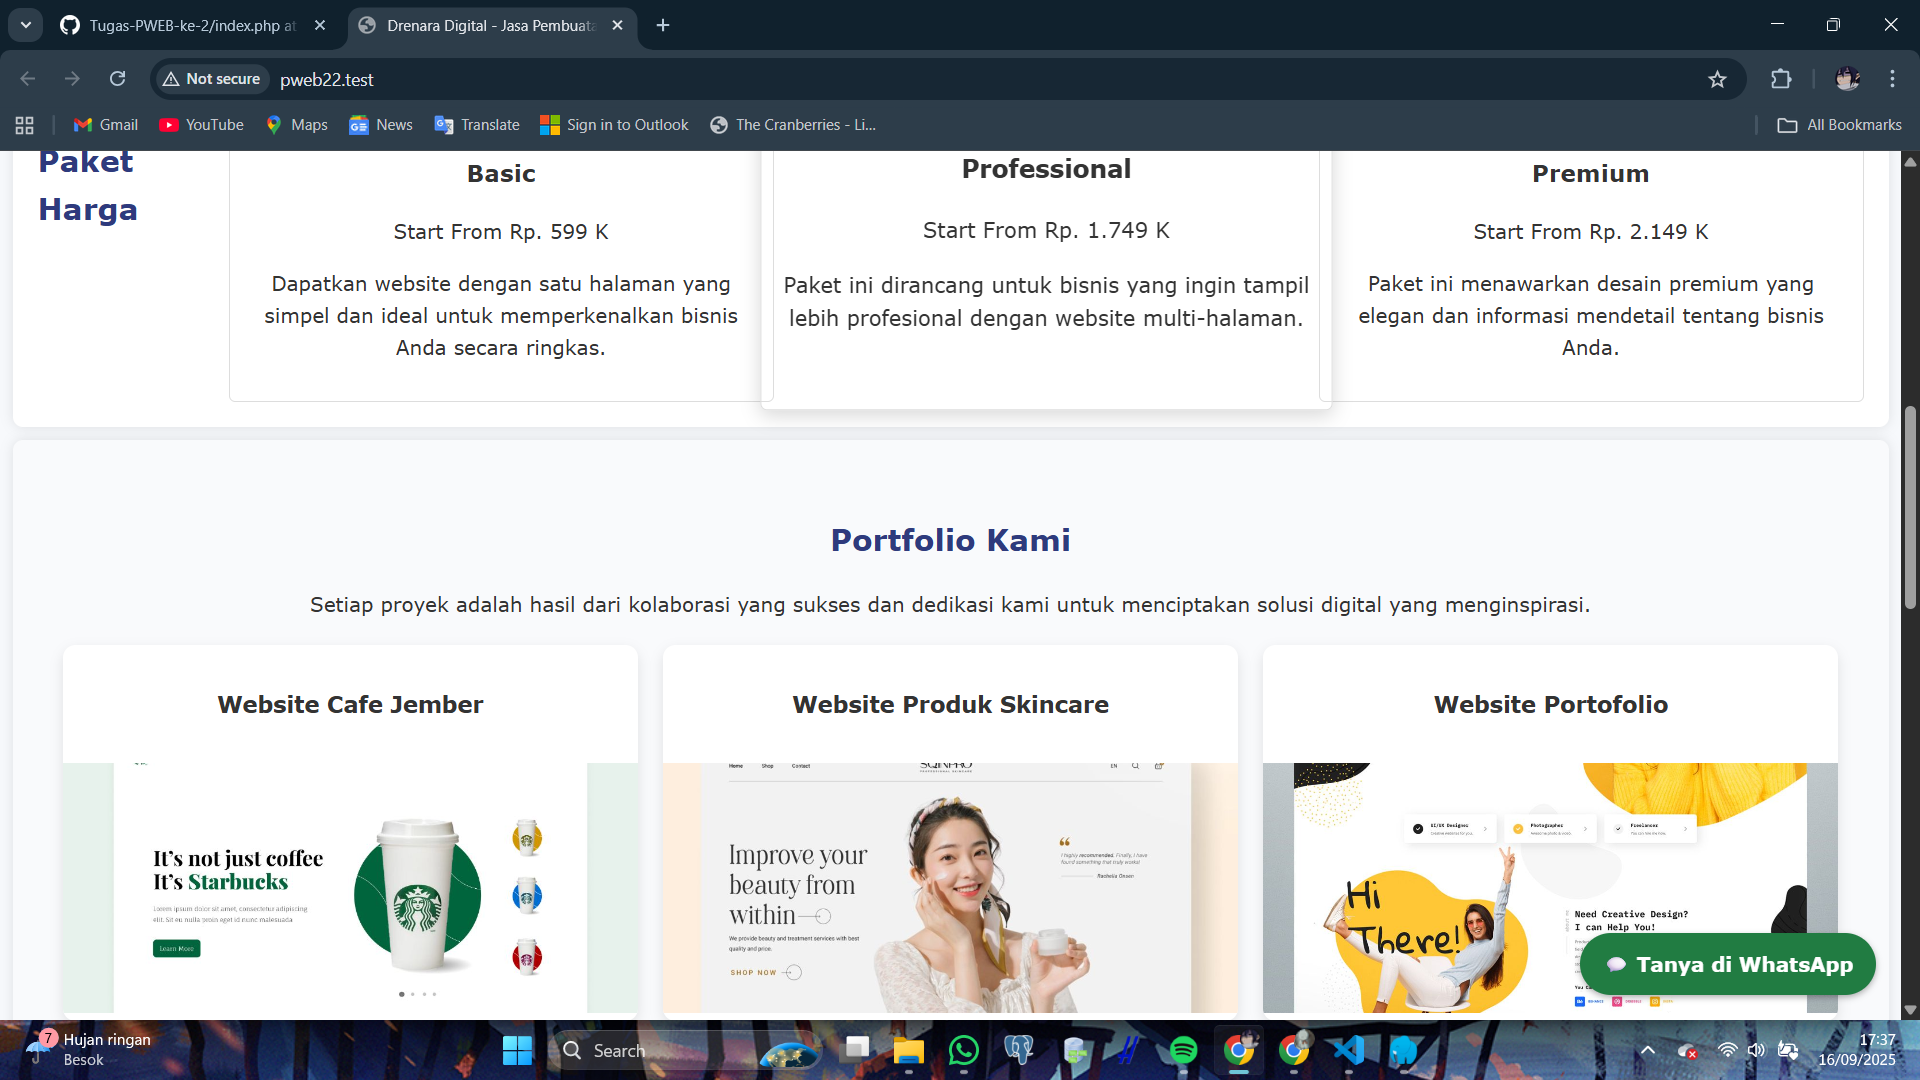1920x1080 pixels.
Task: Open a new browser tab
Action: [x=663, y=25]
